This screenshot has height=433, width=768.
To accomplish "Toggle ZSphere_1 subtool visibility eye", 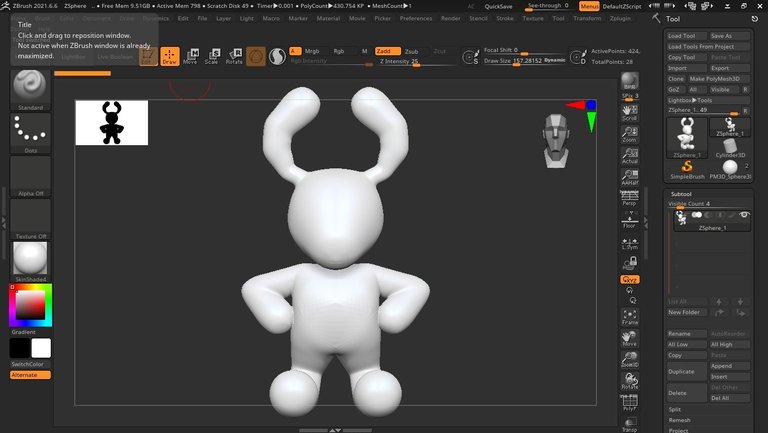I will click(744, 215).
